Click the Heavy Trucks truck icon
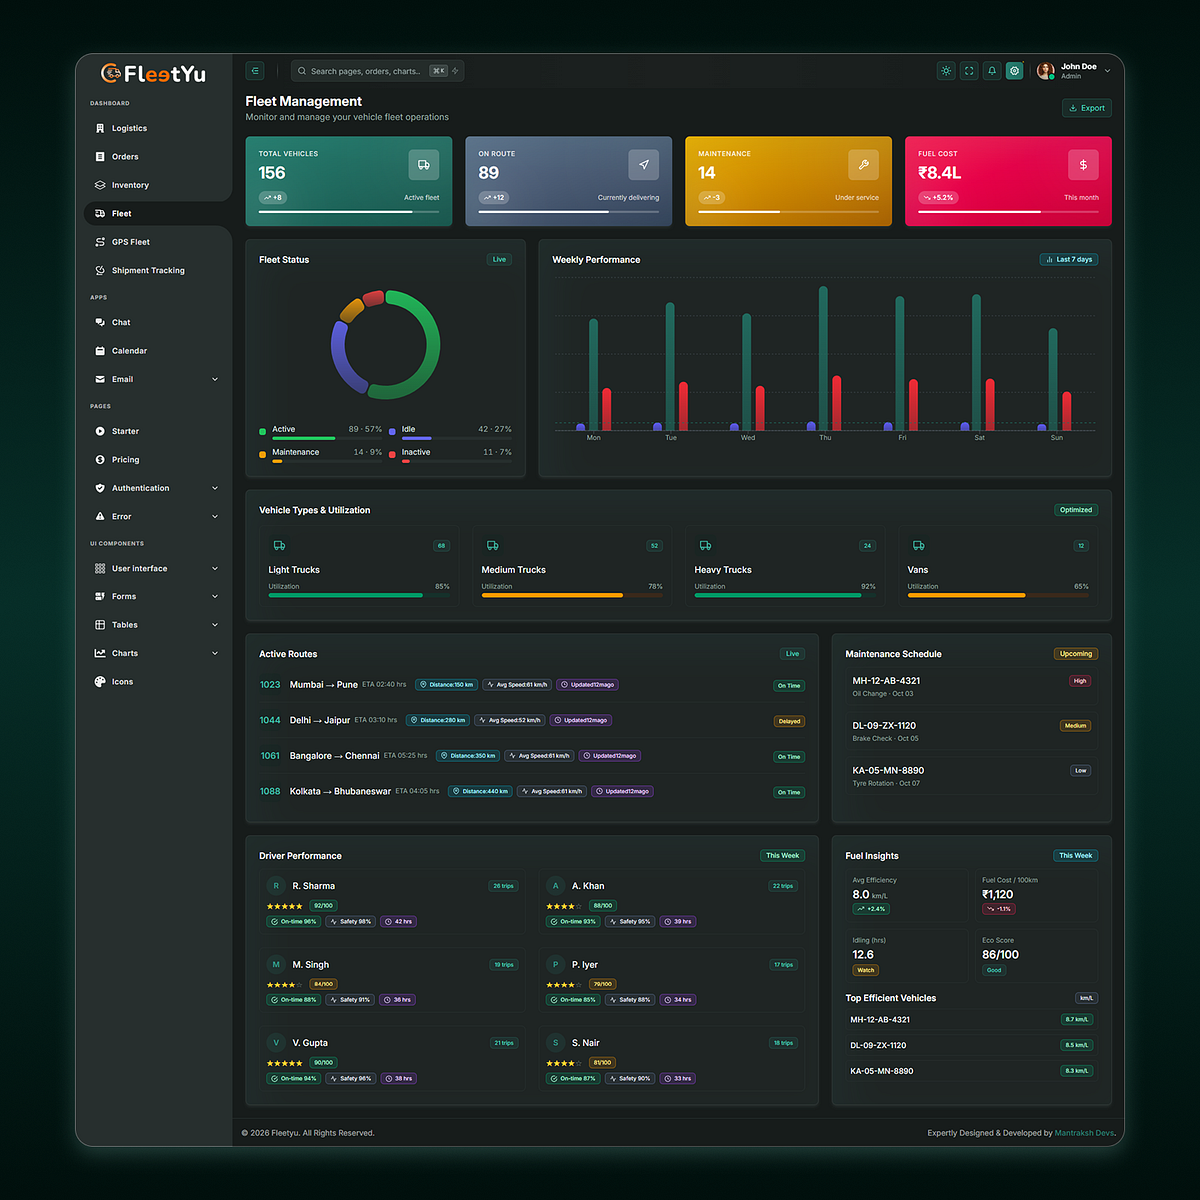Viewport: 1200px width, 1200px height. (x=706, y=546)
